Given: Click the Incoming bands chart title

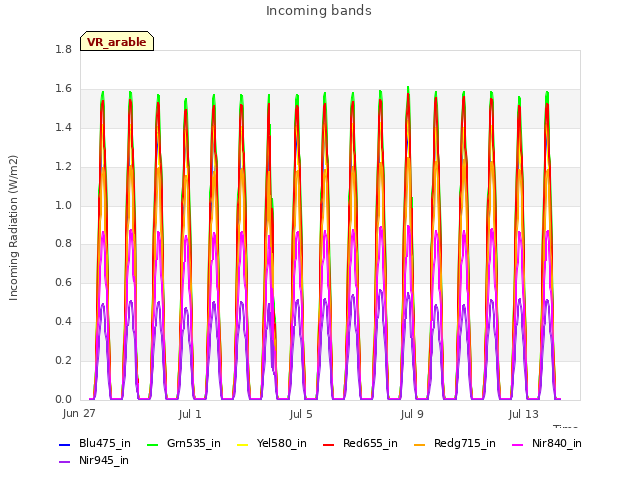Looking at the screenshot, I should click(x=319, y=11).
